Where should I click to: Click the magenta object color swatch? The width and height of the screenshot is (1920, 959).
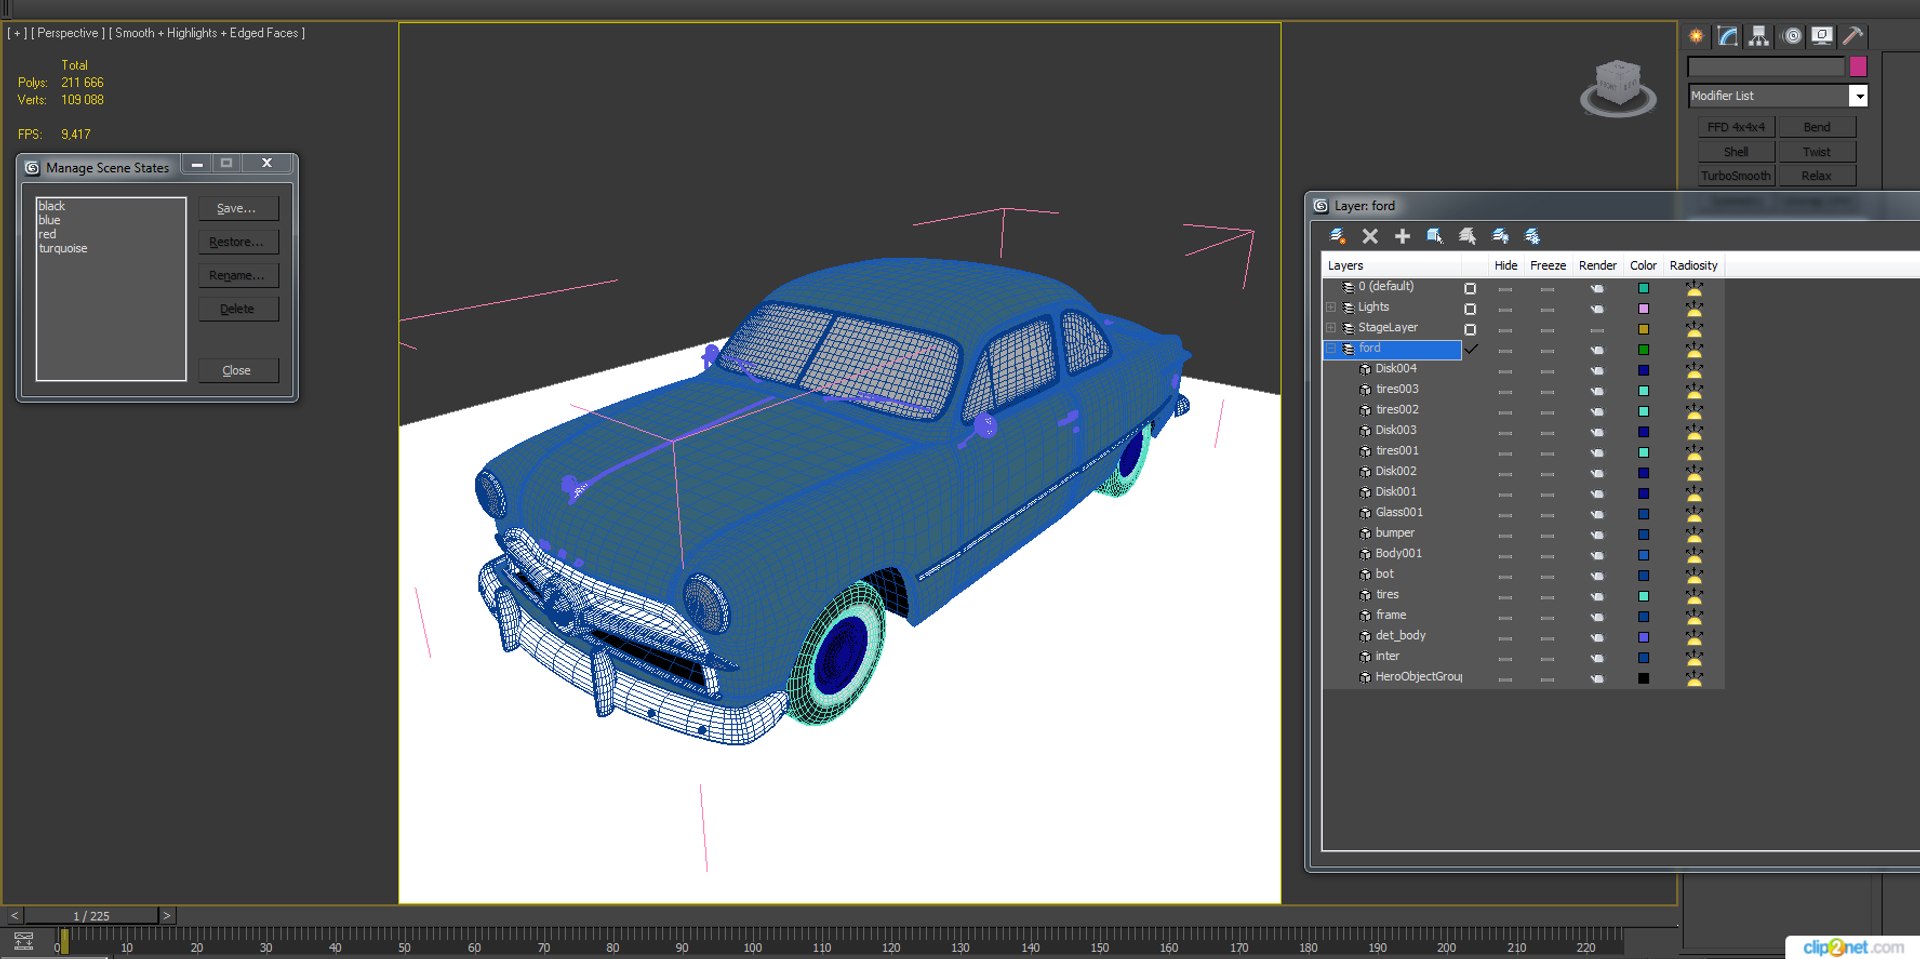point(1858,67)
